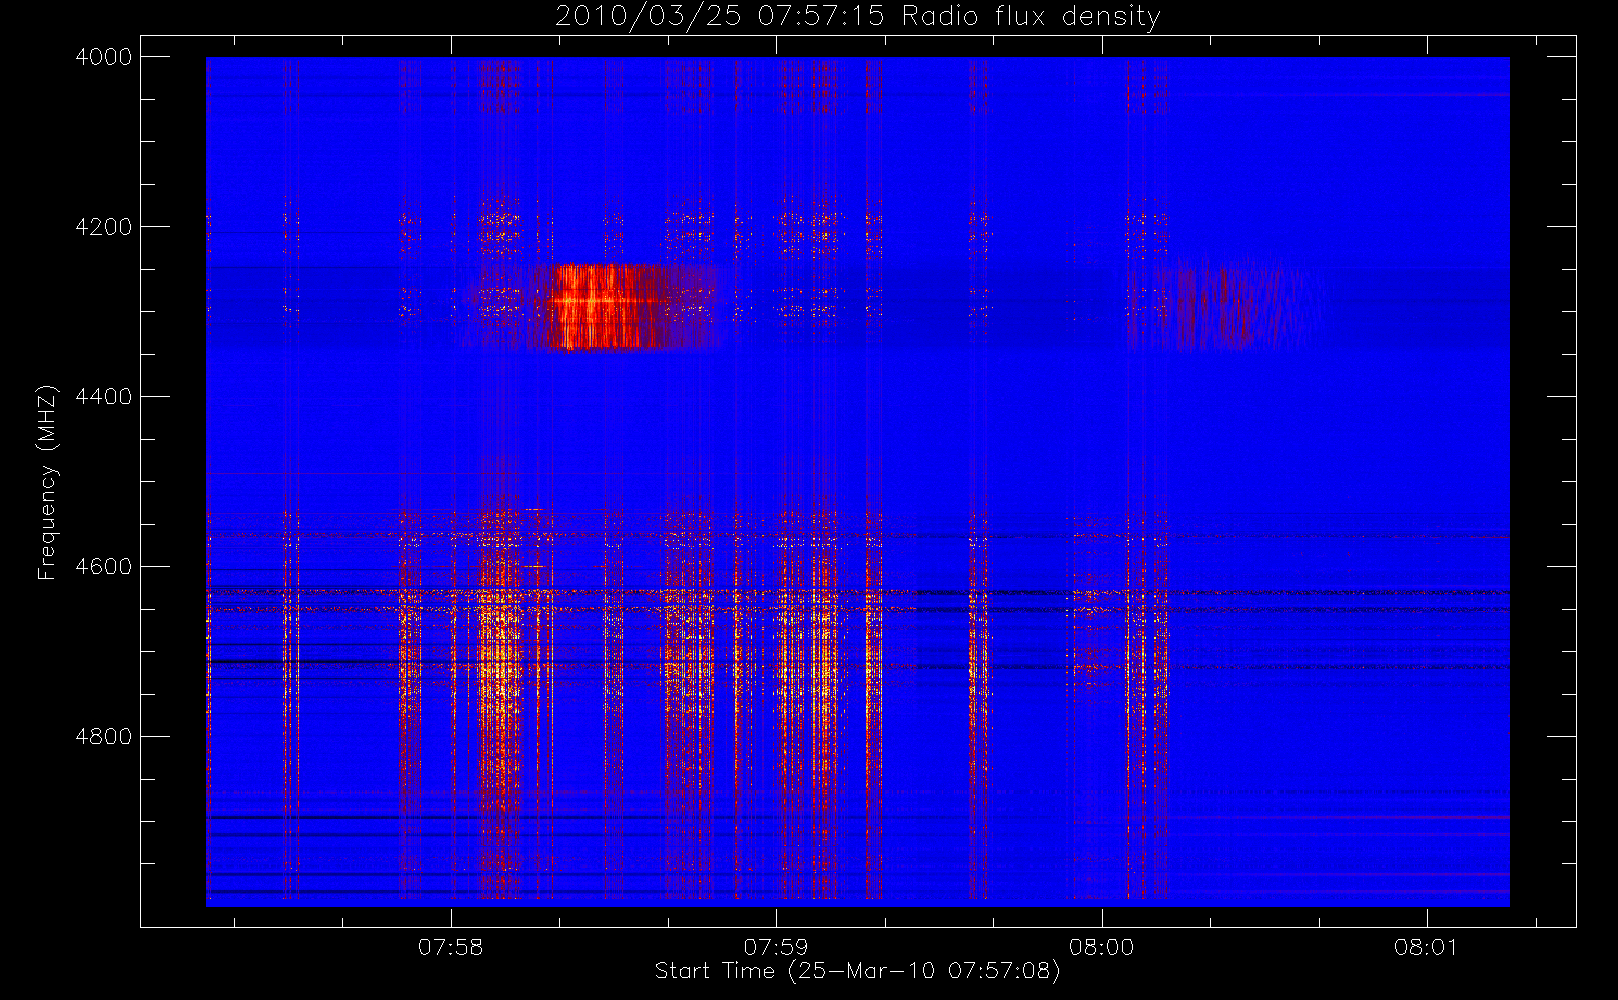Click the plot title '2010/03/25 07:57:15 Radio flux density'
Screen dimensions: 1618x1000
click(858, 16)
